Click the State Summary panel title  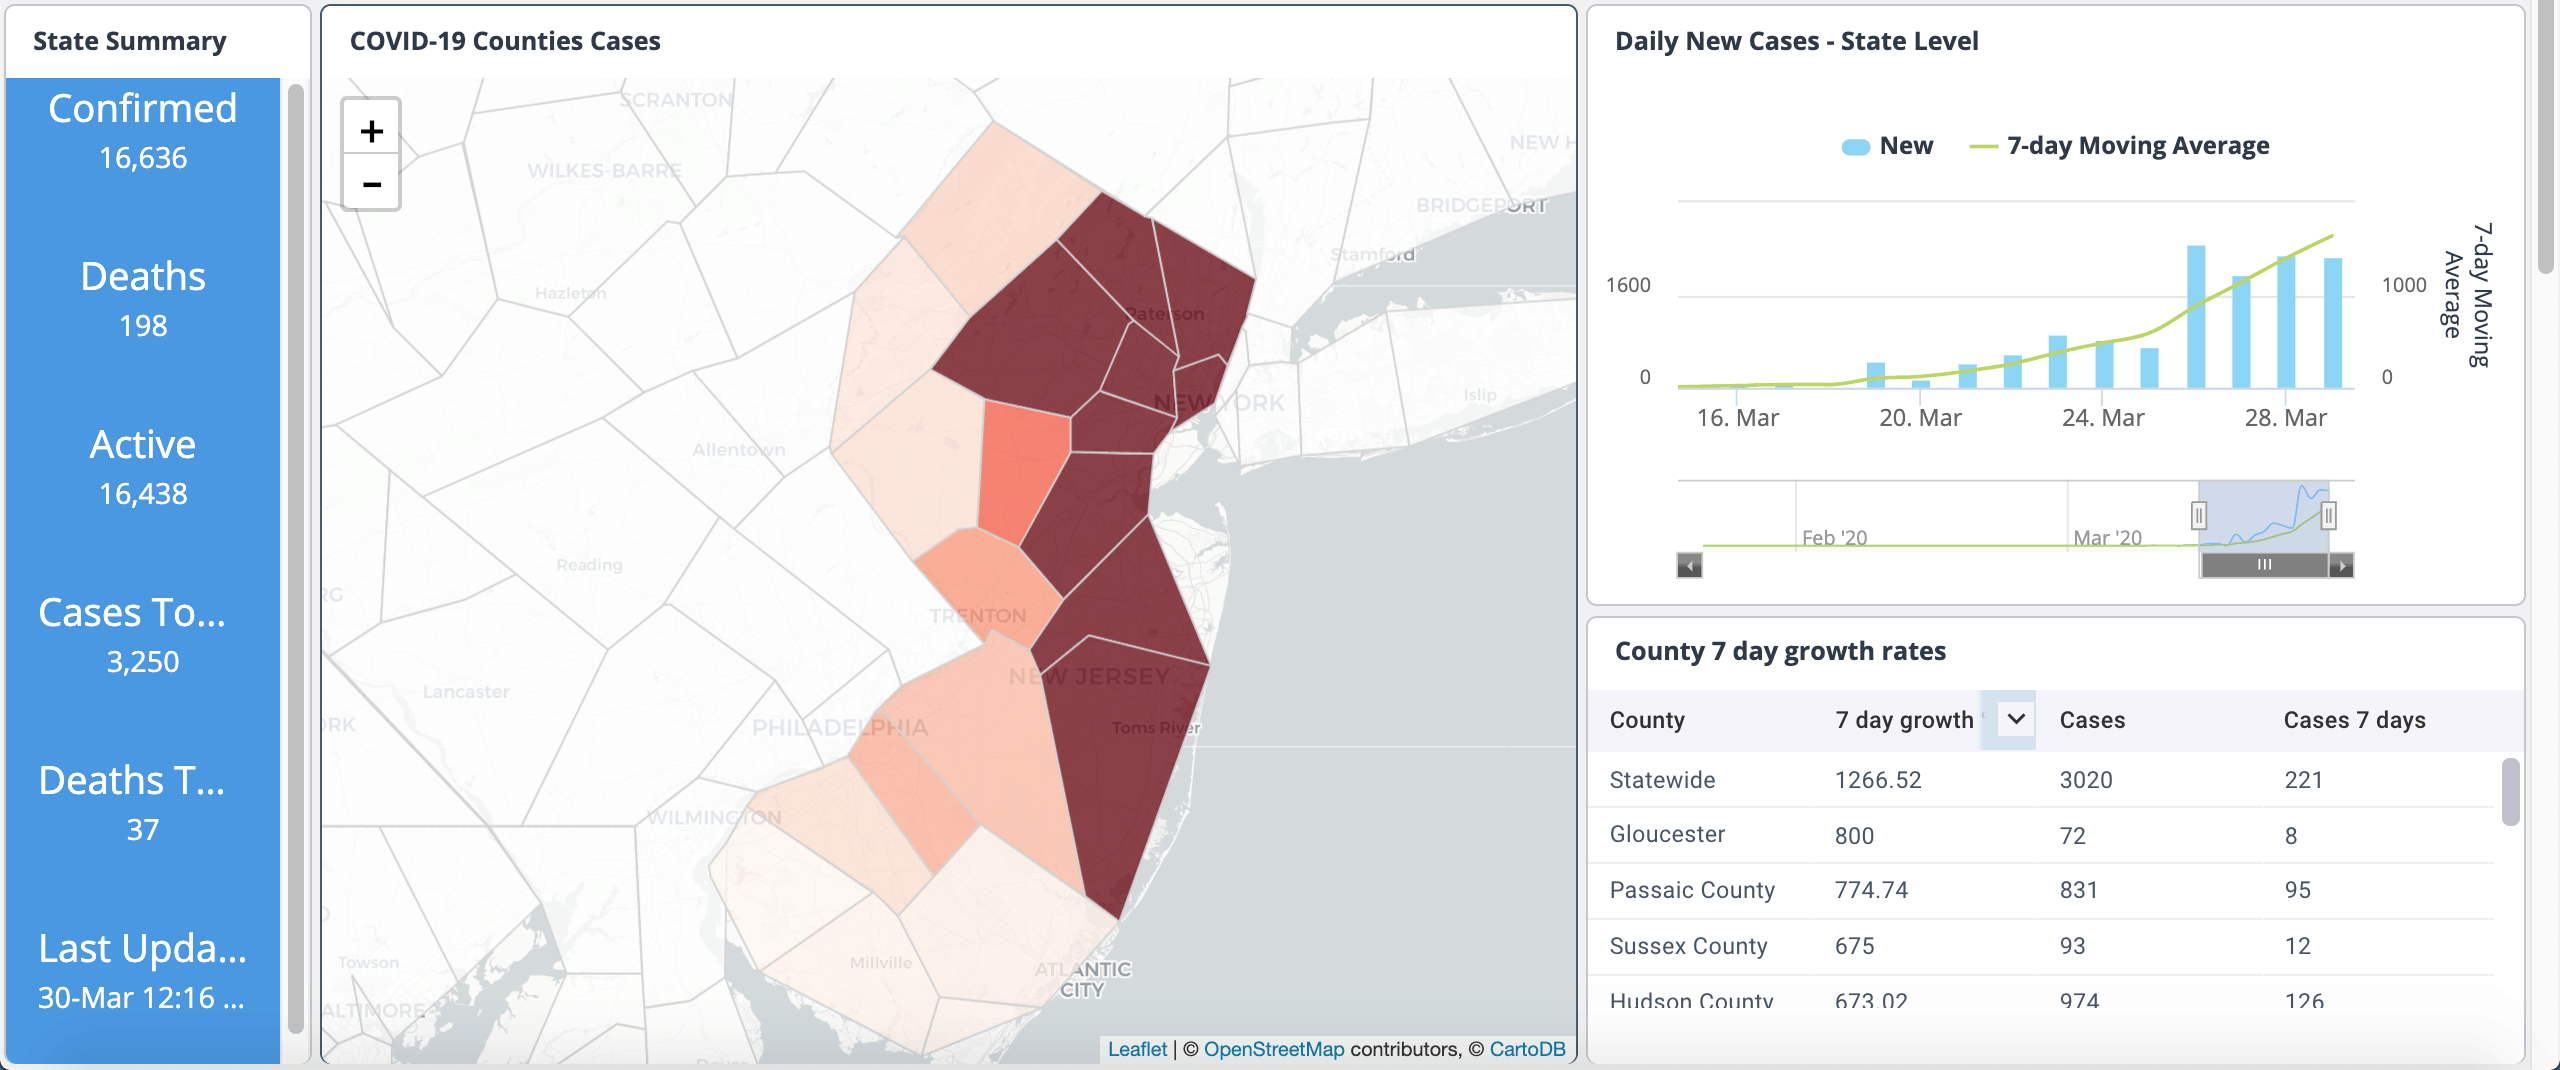130,41
